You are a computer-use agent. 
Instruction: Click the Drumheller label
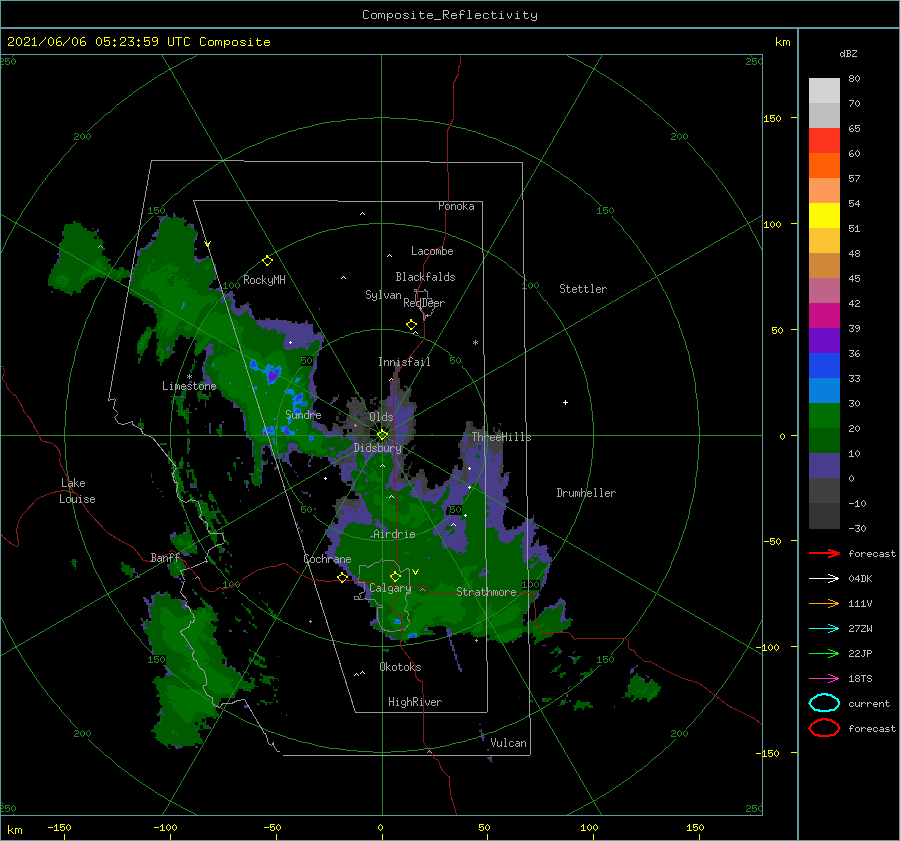click(586, 493)
